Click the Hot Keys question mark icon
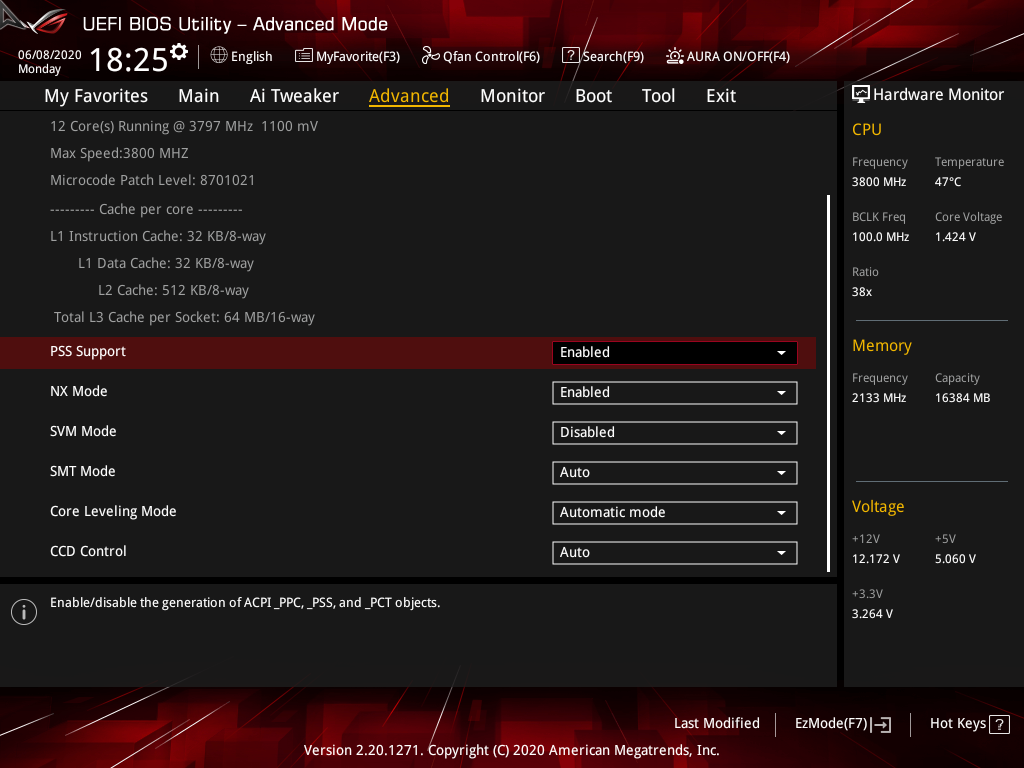Image resolution: width=1024 pixels, height=768 pixels. pyautogui.click(x=999, y=724)
